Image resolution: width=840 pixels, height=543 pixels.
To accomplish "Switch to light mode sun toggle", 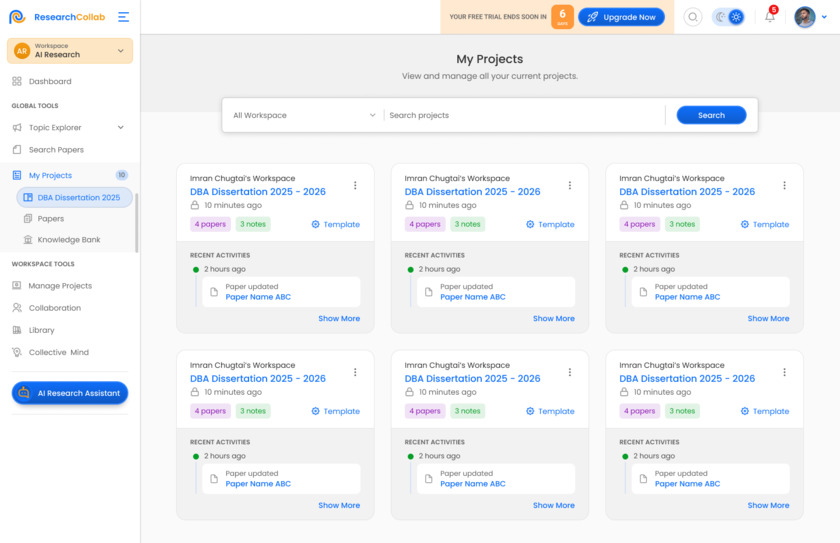I will [736, 17].
